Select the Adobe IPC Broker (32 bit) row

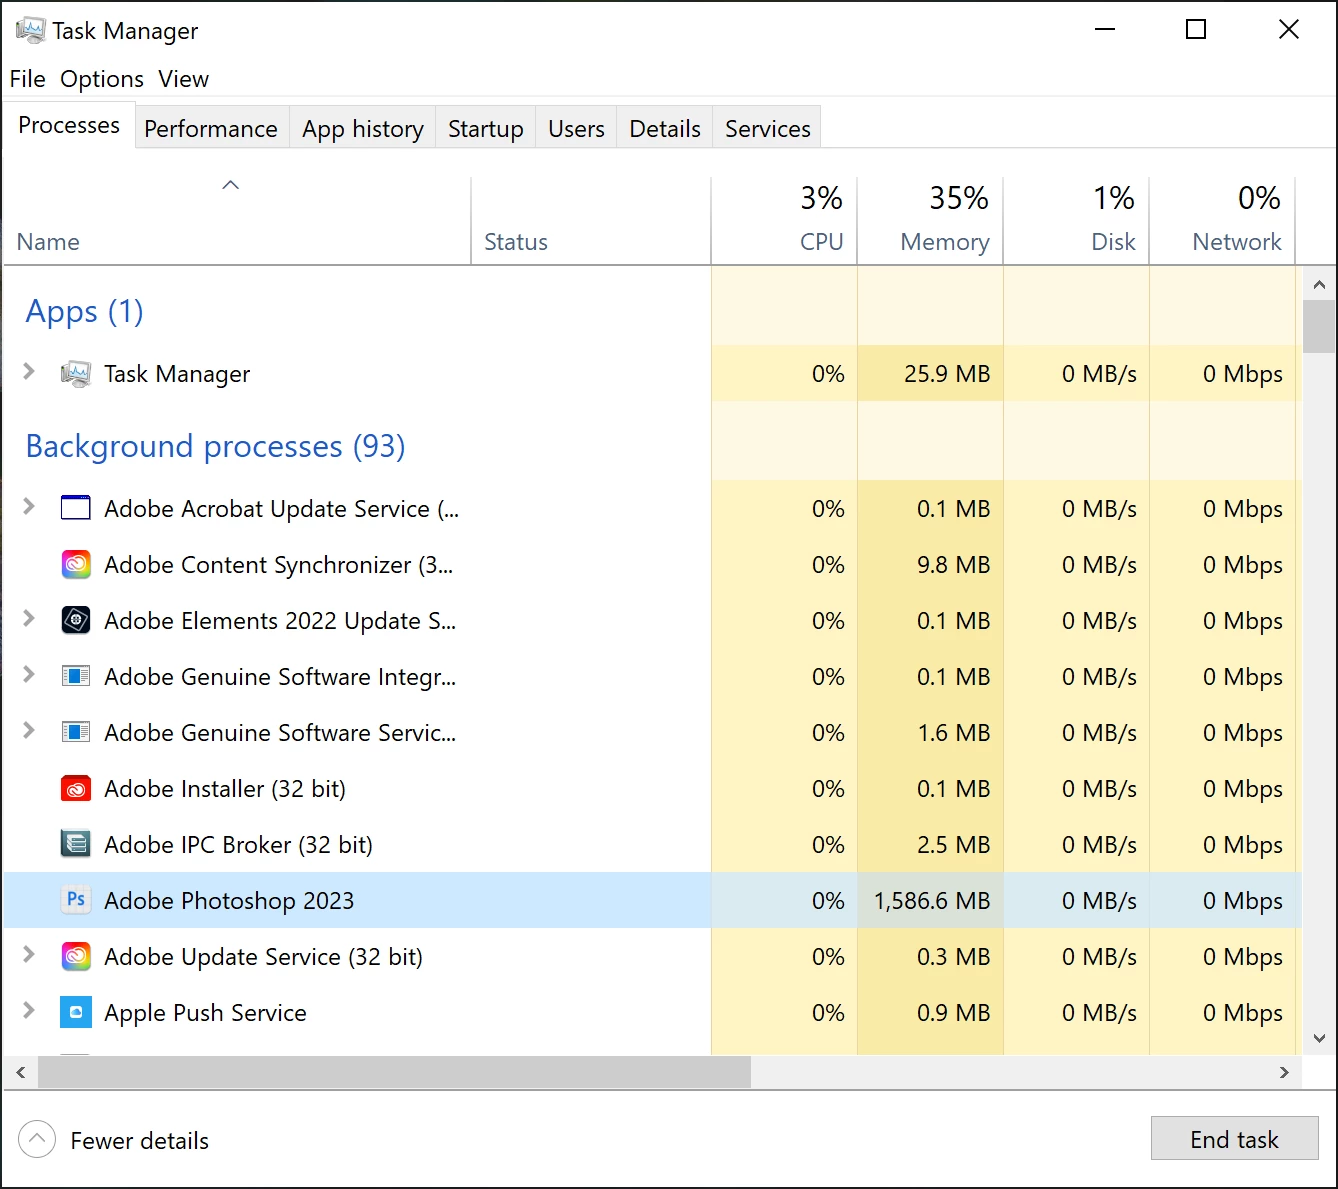click(652, 845)
